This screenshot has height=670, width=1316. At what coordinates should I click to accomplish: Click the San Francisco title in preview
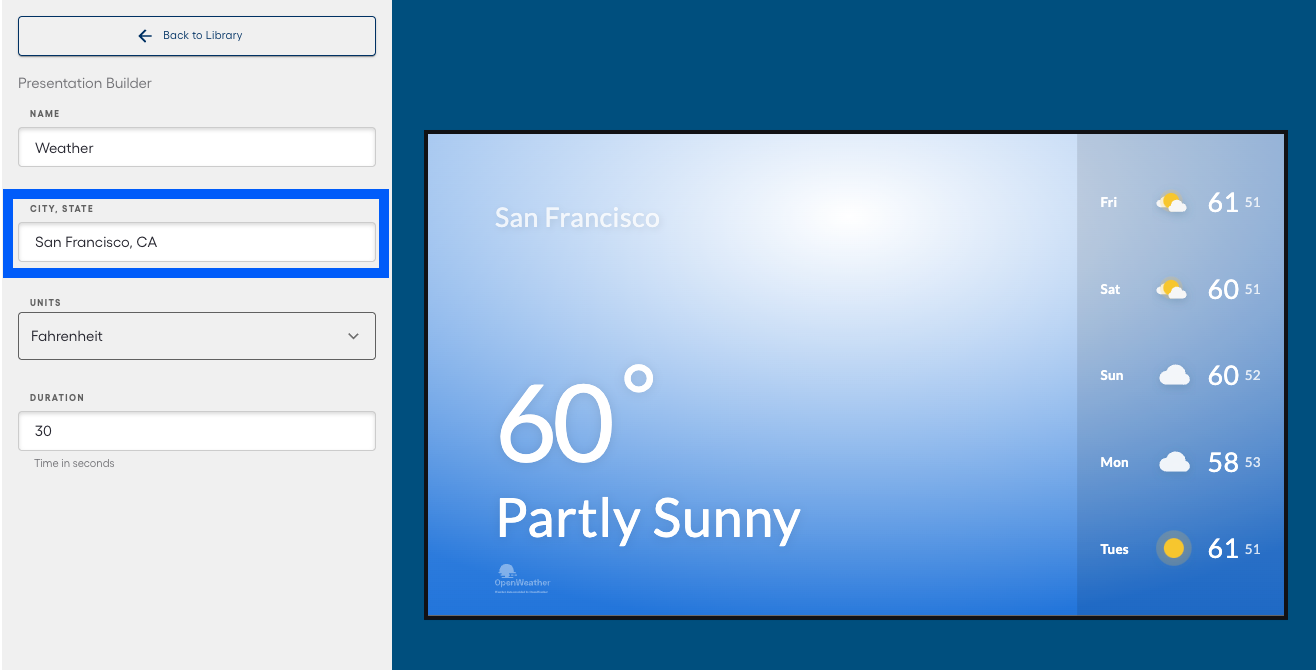click(577, 217)
